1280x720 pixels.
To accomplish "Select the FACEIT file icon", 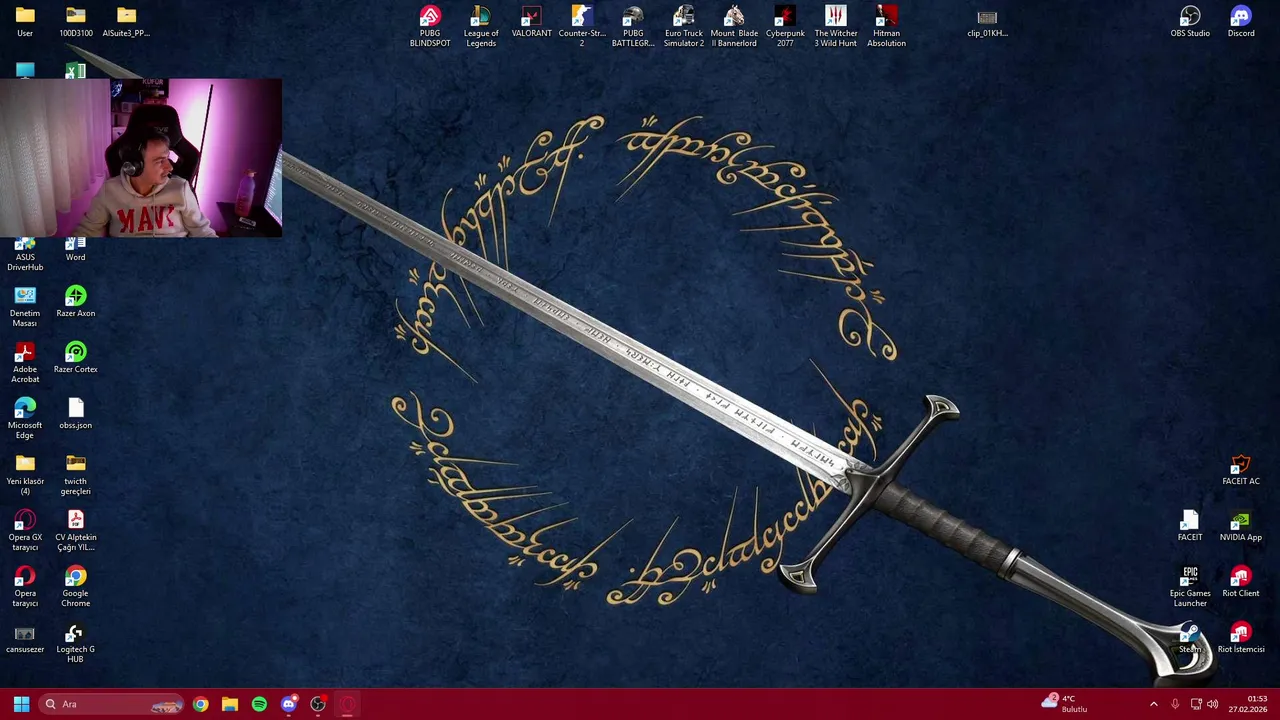I will point(1190,526).
